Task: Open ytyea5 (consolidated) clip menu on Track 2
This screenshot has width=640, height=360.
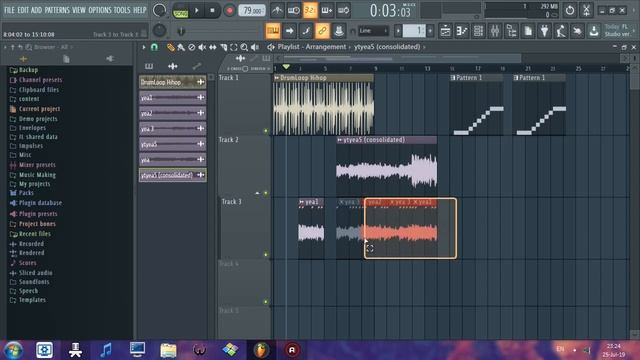Action: (340, 140)
